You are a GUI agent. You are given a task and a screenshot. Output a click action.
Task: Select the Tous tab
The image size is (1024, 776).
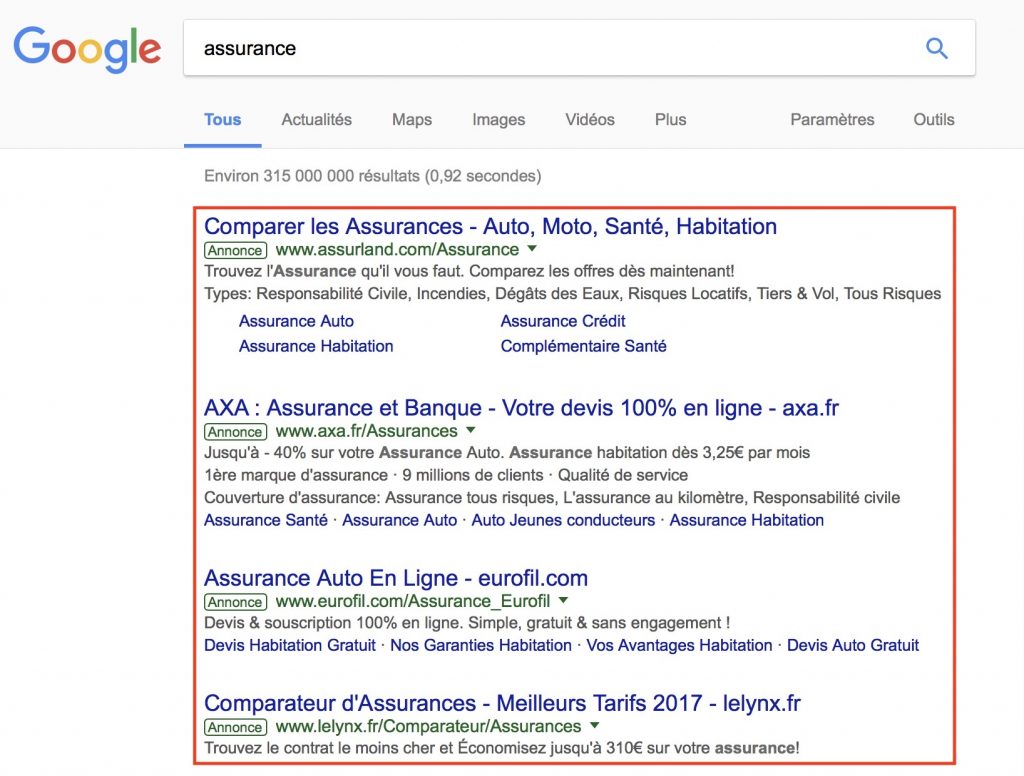[x=223, y=120]
